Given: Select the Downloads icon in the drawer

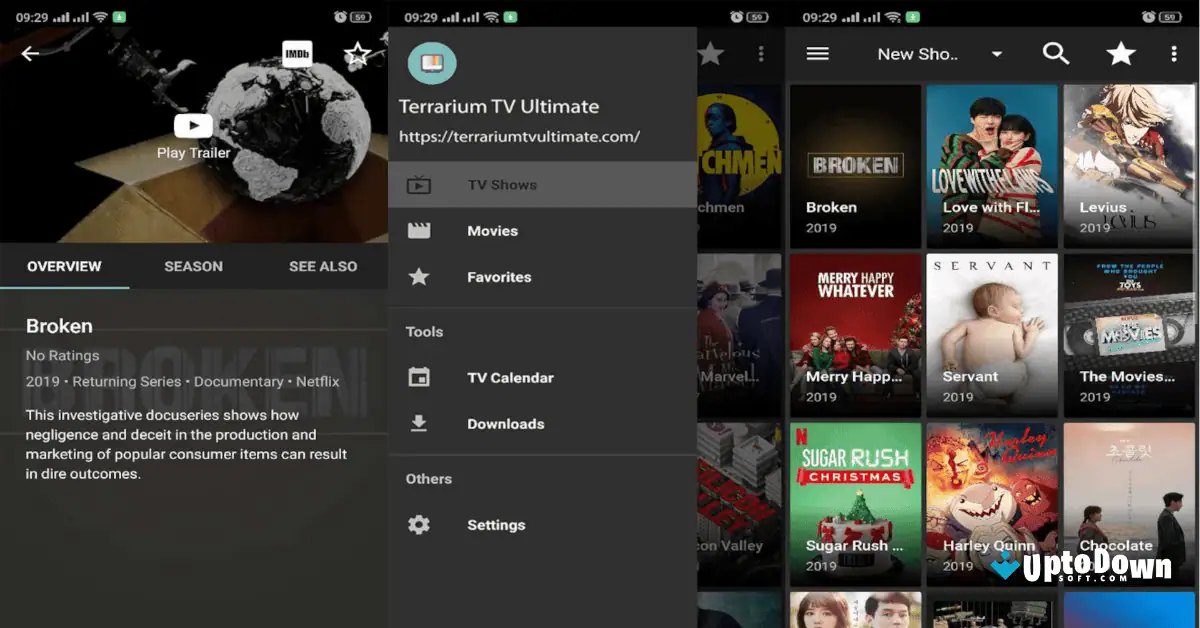Looking at the screenshot, I should [419, 423].
